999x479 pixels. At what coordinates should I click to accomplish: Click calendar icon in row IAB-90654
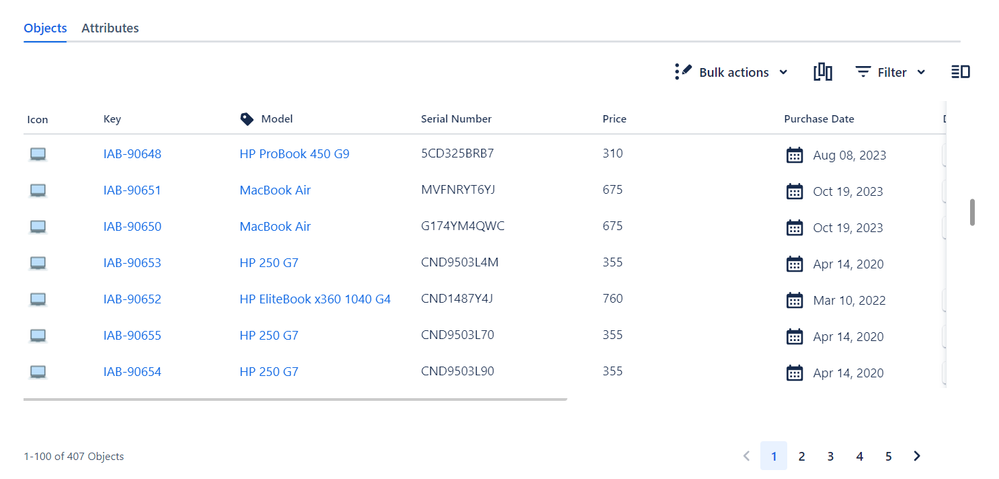click(x=794, y=373)
